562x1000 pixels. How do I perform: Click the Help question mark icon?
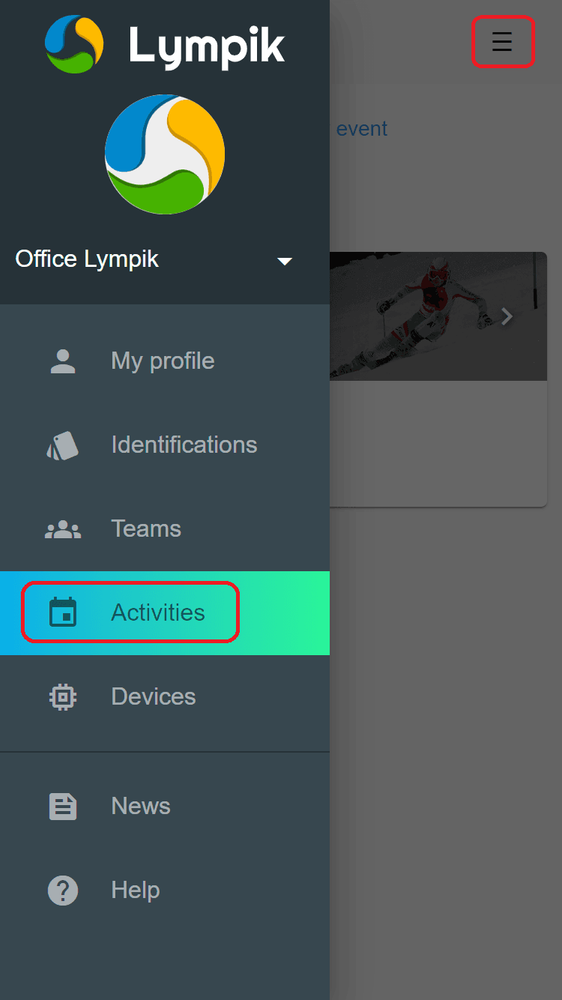[x=63, y=890]
